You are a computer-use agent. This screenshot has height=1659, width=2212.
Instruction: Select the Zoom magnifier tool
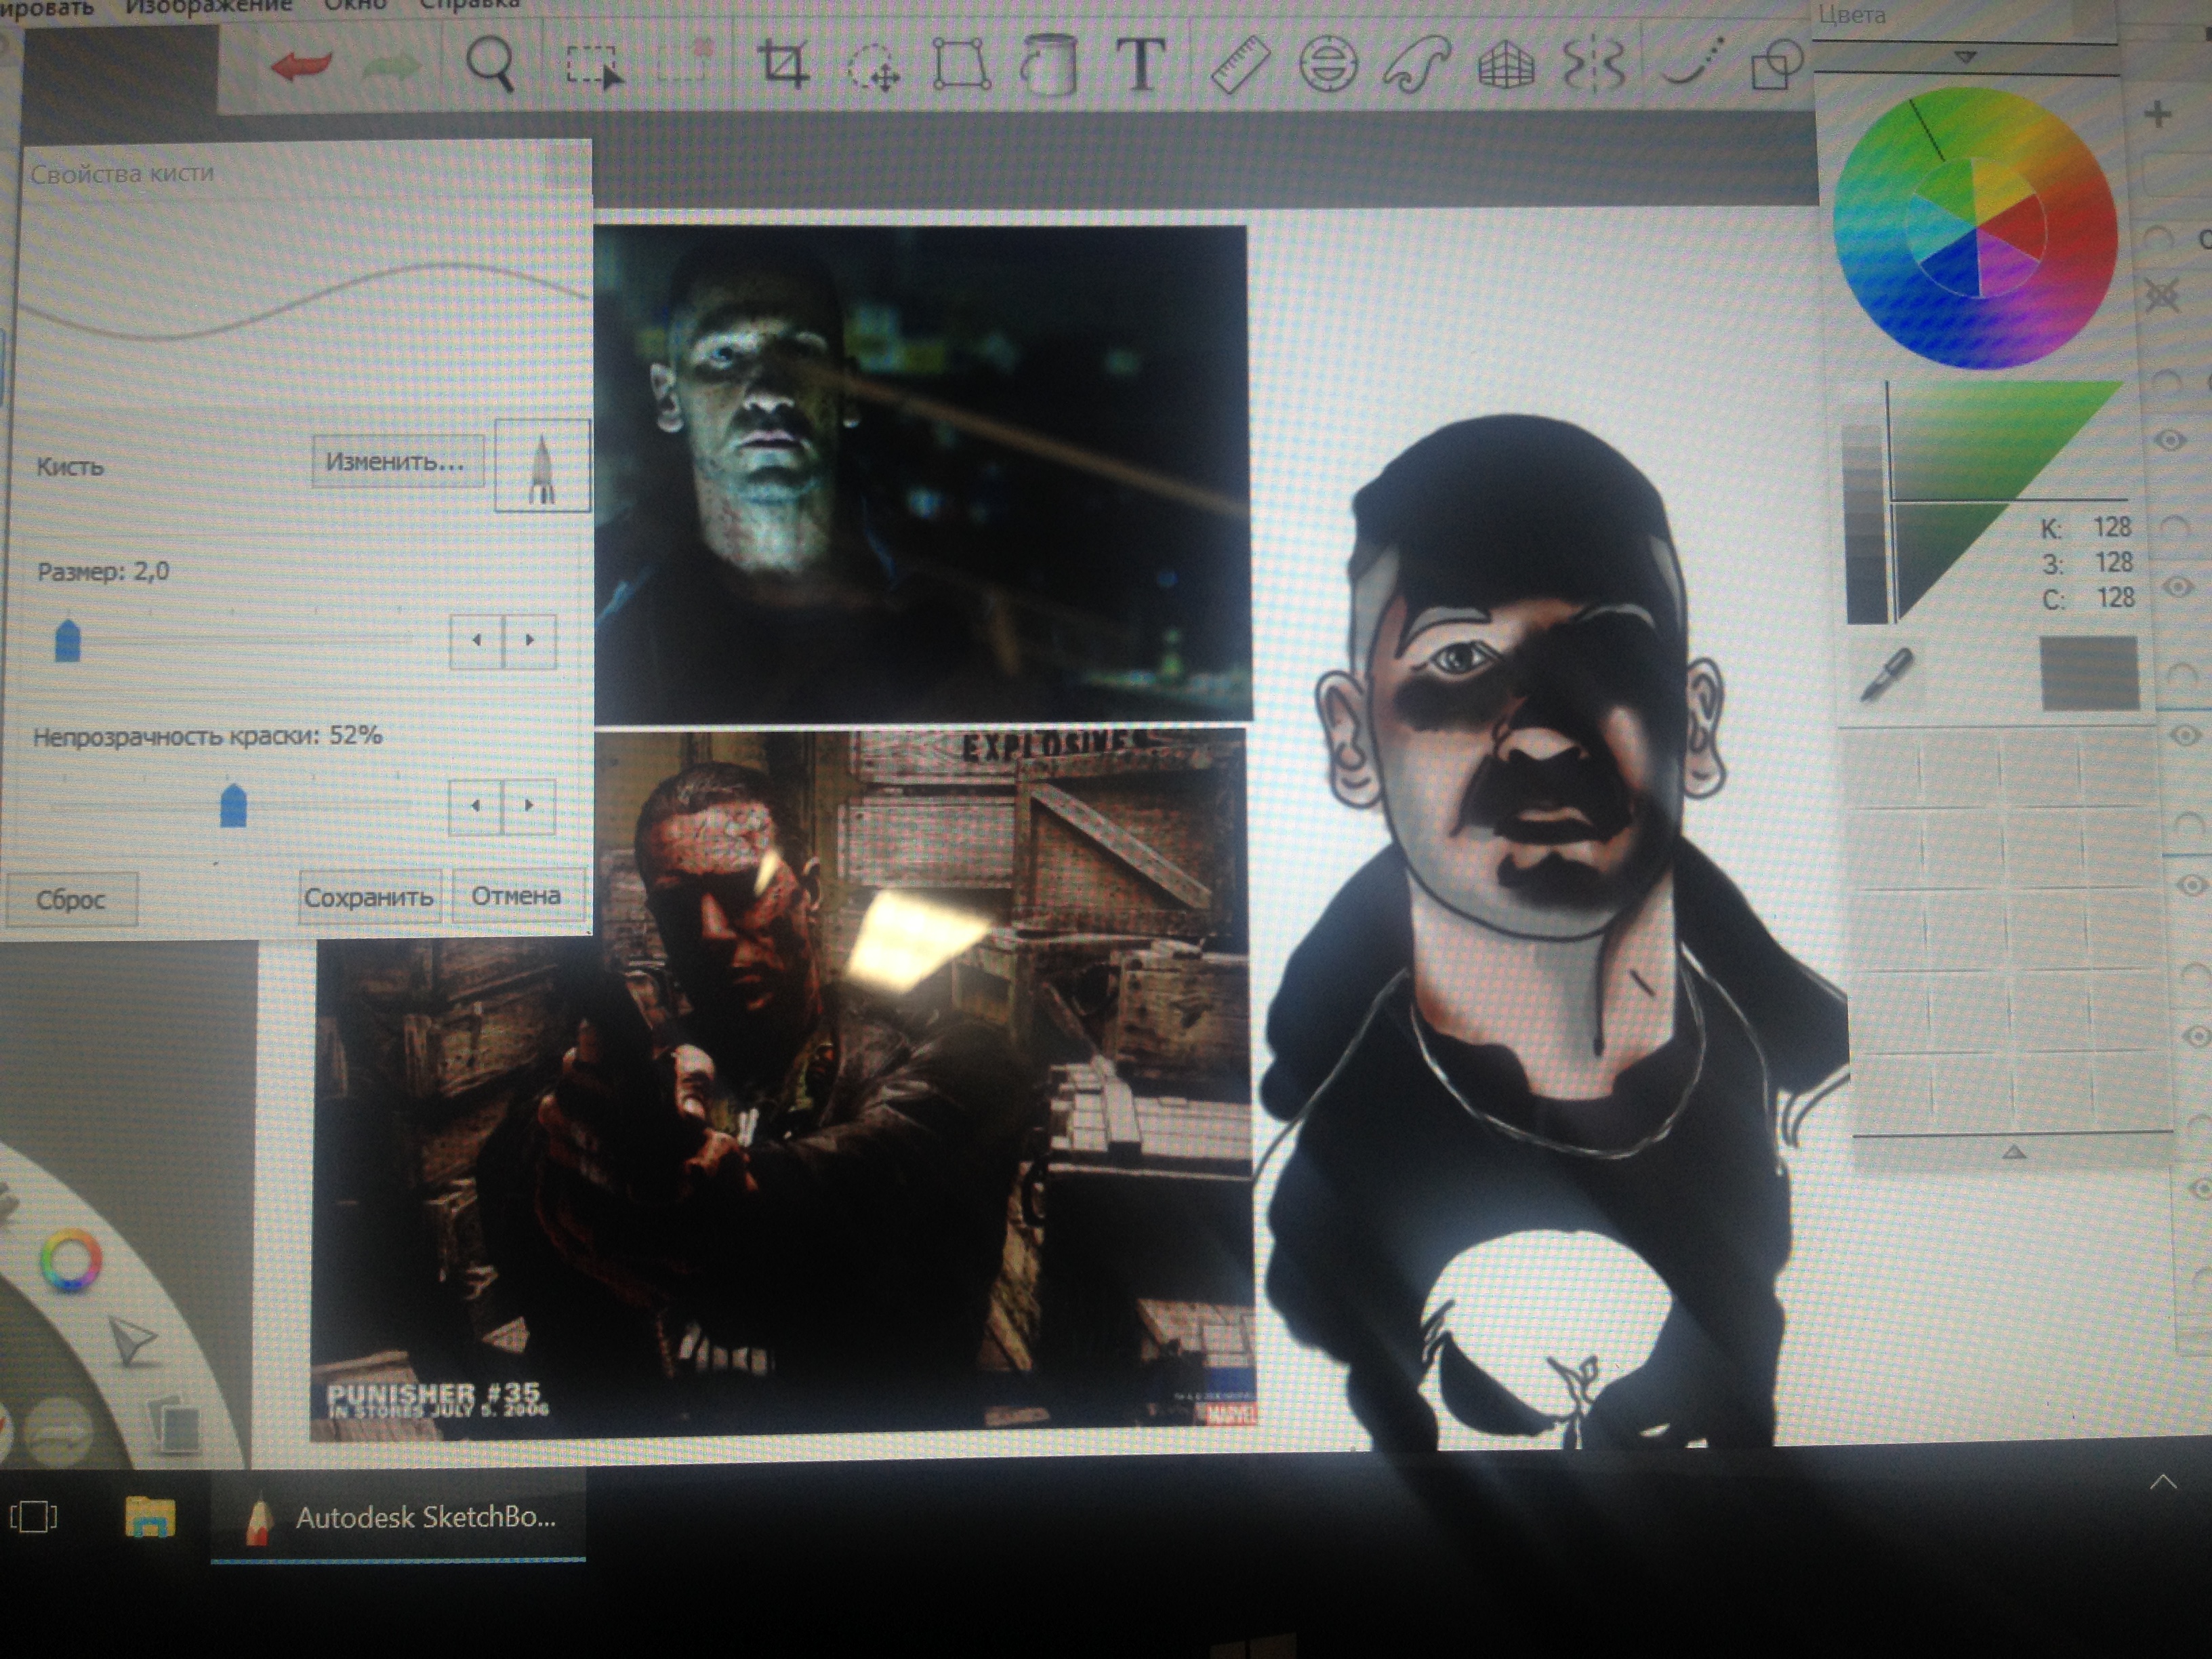pos(490,65)
